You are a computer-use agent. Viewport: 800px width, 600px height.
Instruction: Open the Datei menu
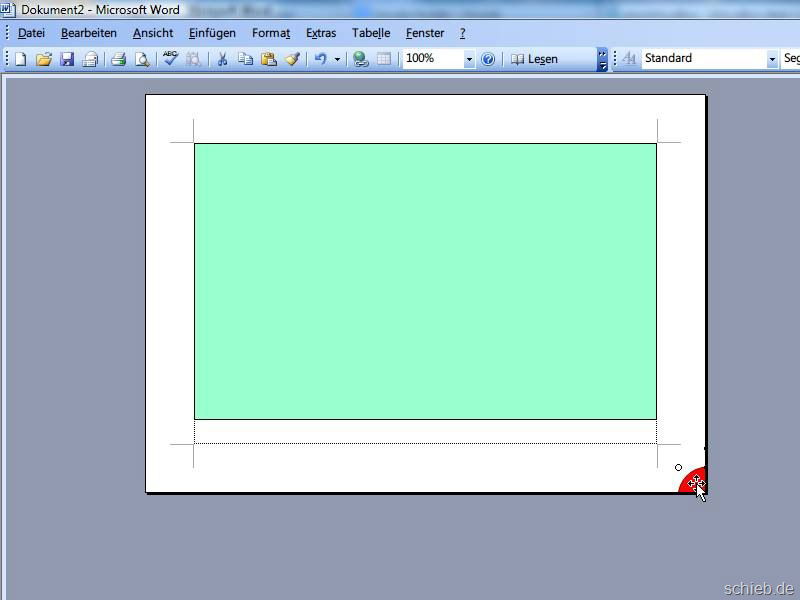[31, 33]
